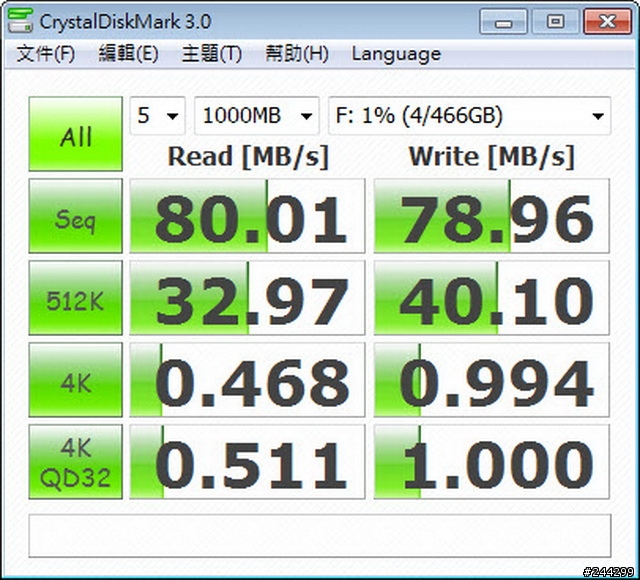Click the 4K QD32 read result 0.511
The width and height of the screenshot is (640, 580).
(x=247, y=462)
